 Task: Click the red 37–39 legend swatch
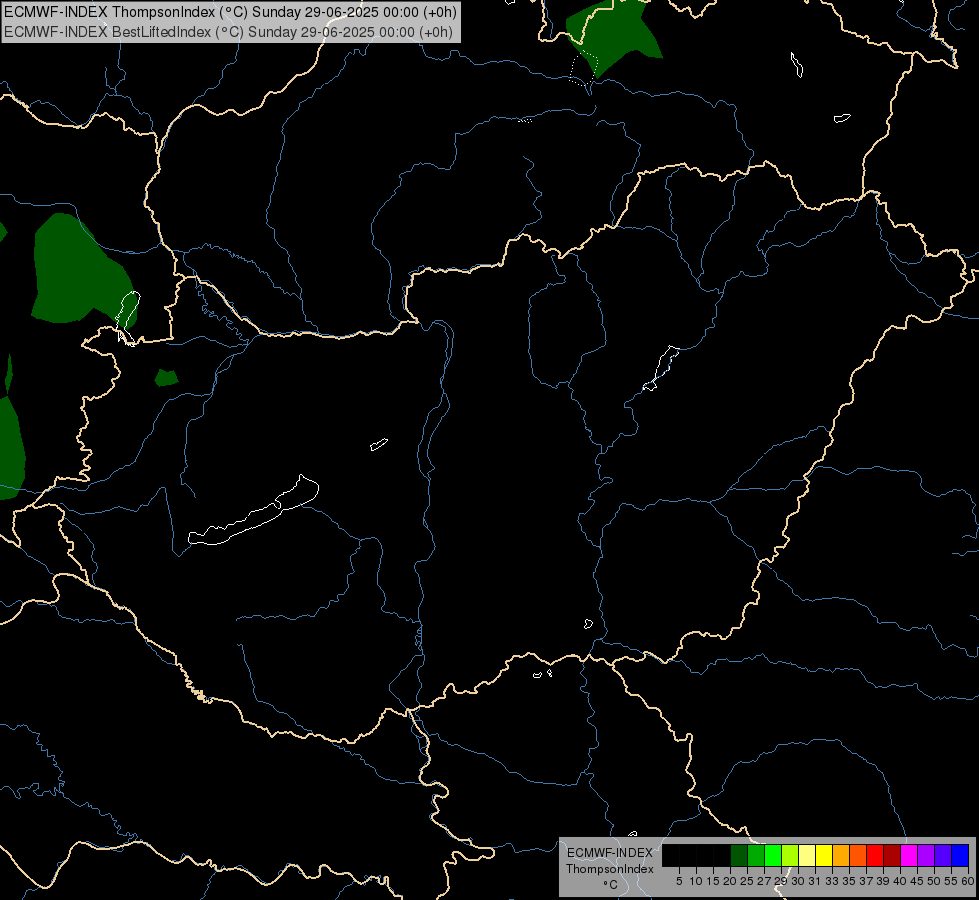click(875, 855)
